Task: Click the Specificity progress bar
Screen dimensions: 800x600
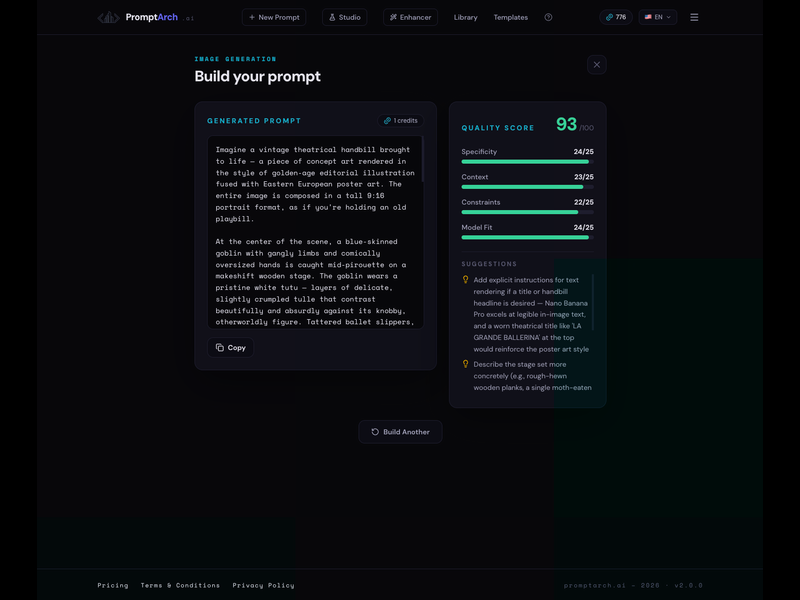Action: point(527,162)
